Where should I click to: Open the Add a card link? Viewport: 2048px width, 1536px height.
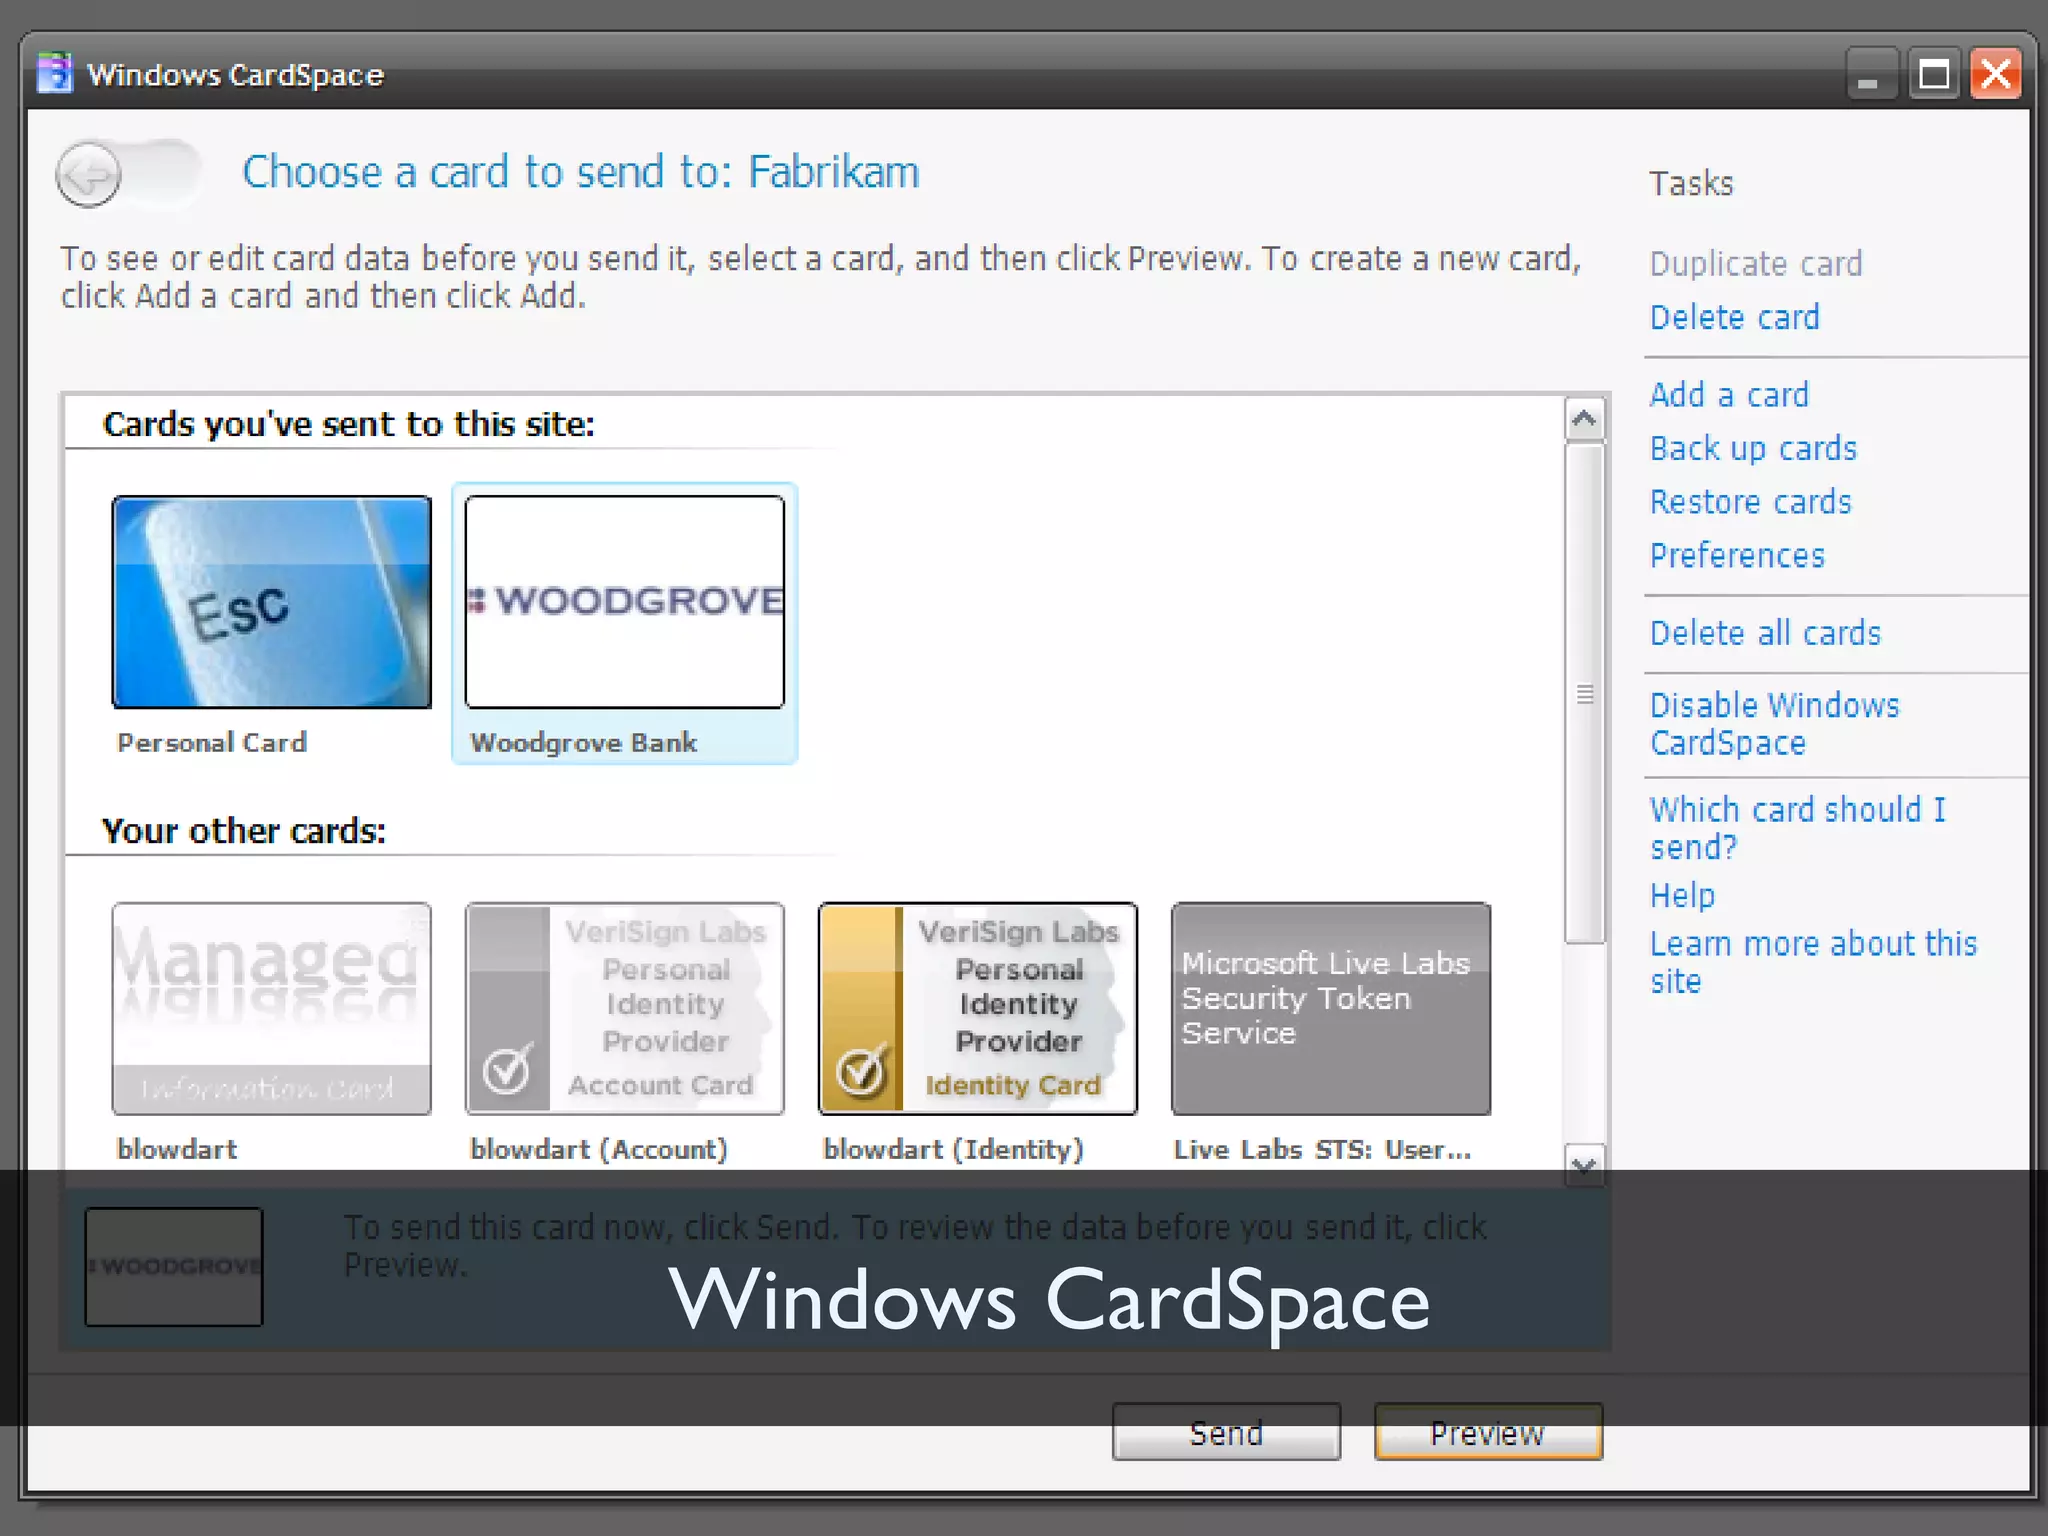1729,395
